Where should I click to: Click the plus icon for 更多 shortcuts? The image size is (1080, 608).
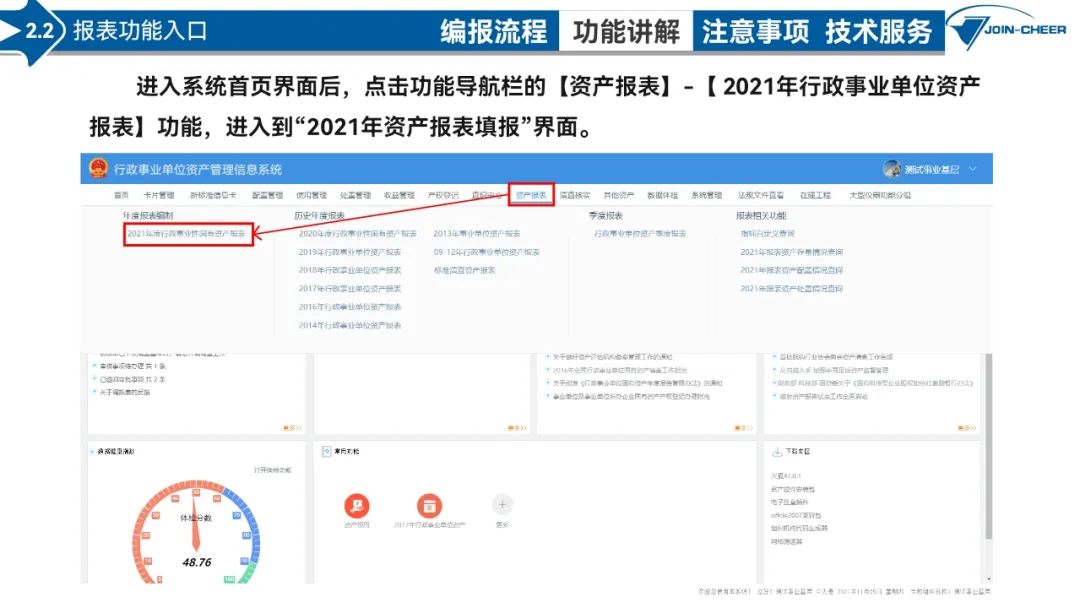pos(502,505)
